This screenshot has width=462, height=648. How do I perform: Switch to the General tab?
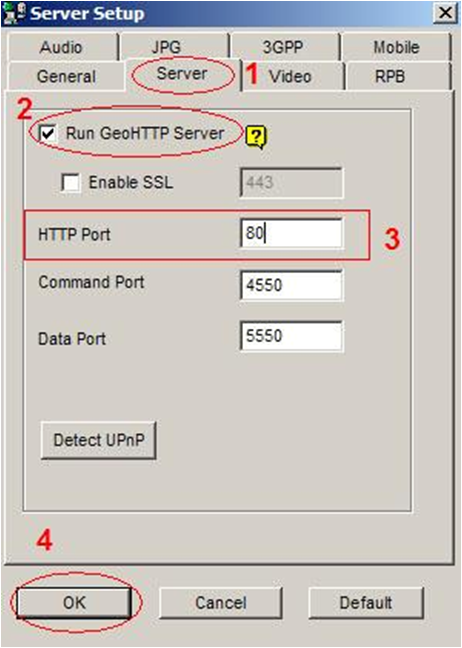pos(66,76)
